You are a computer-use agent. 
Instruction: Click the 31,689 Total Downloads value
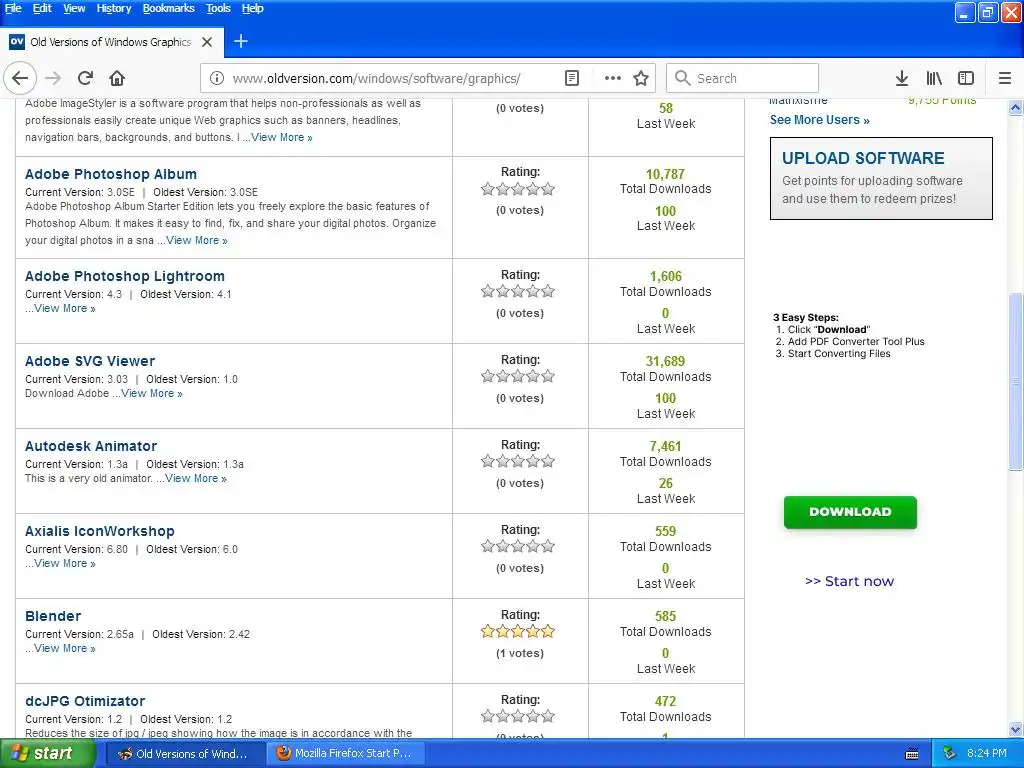pos(665,361)
